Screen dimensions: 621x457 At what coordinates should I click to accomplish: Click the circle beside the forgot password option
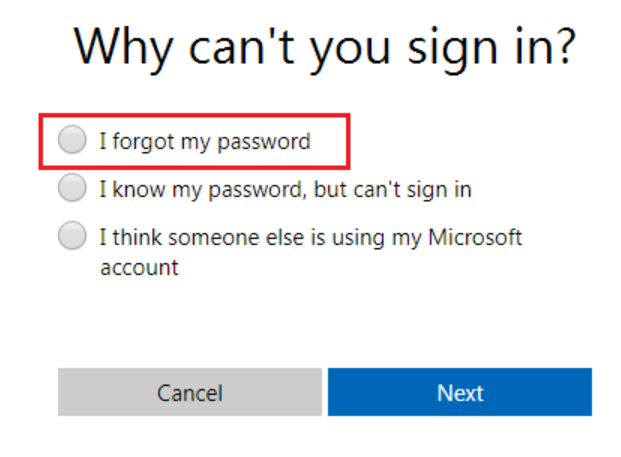73,142
